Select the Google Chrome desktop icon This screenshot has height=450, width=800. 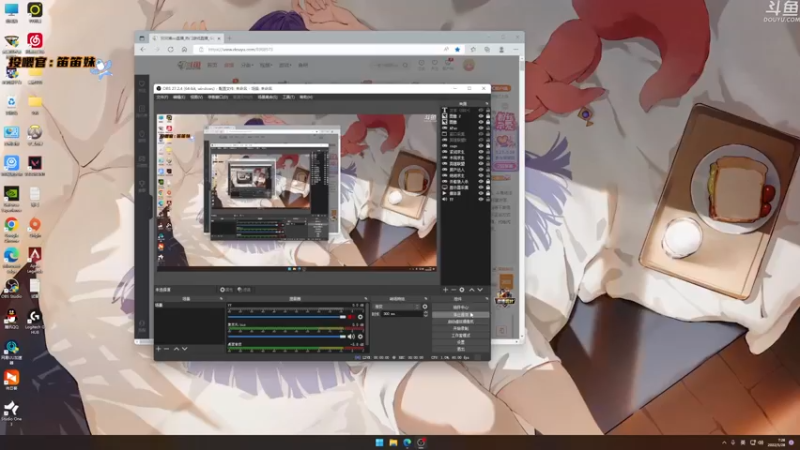point(11,229)
